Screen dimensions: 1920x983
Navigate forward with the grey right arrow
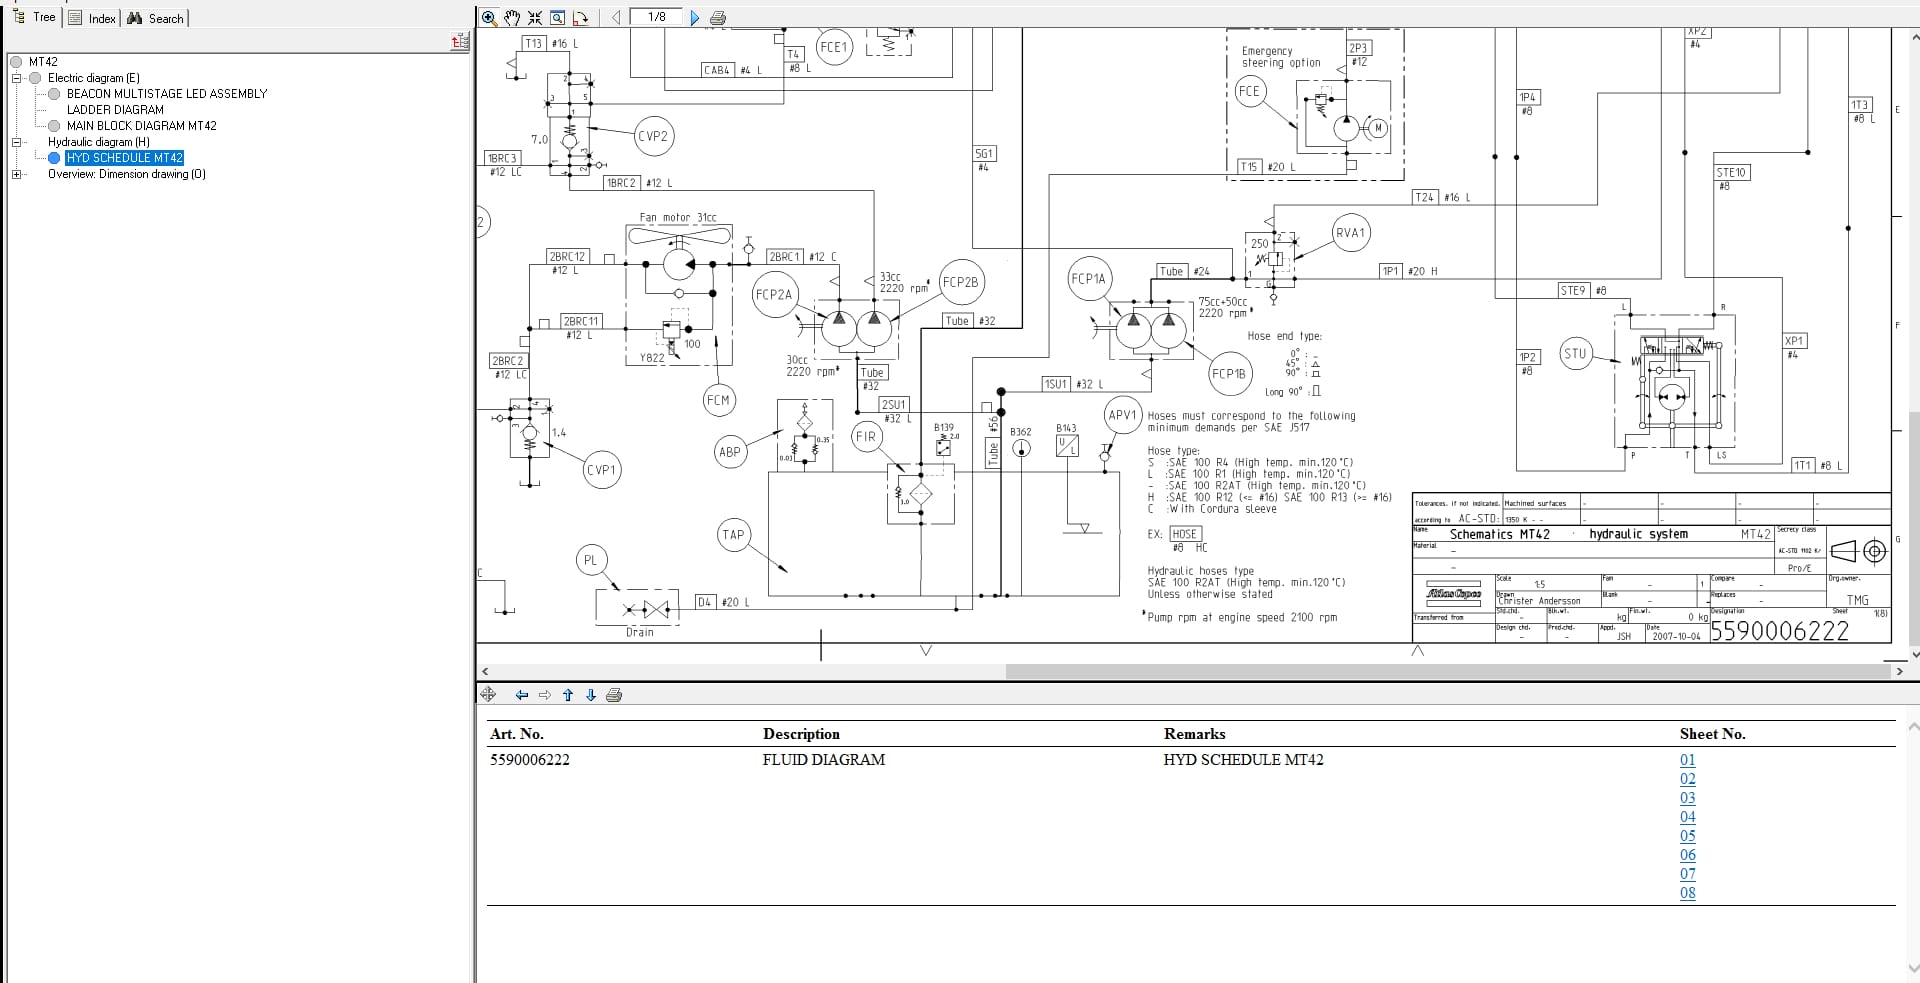(545, 695)
